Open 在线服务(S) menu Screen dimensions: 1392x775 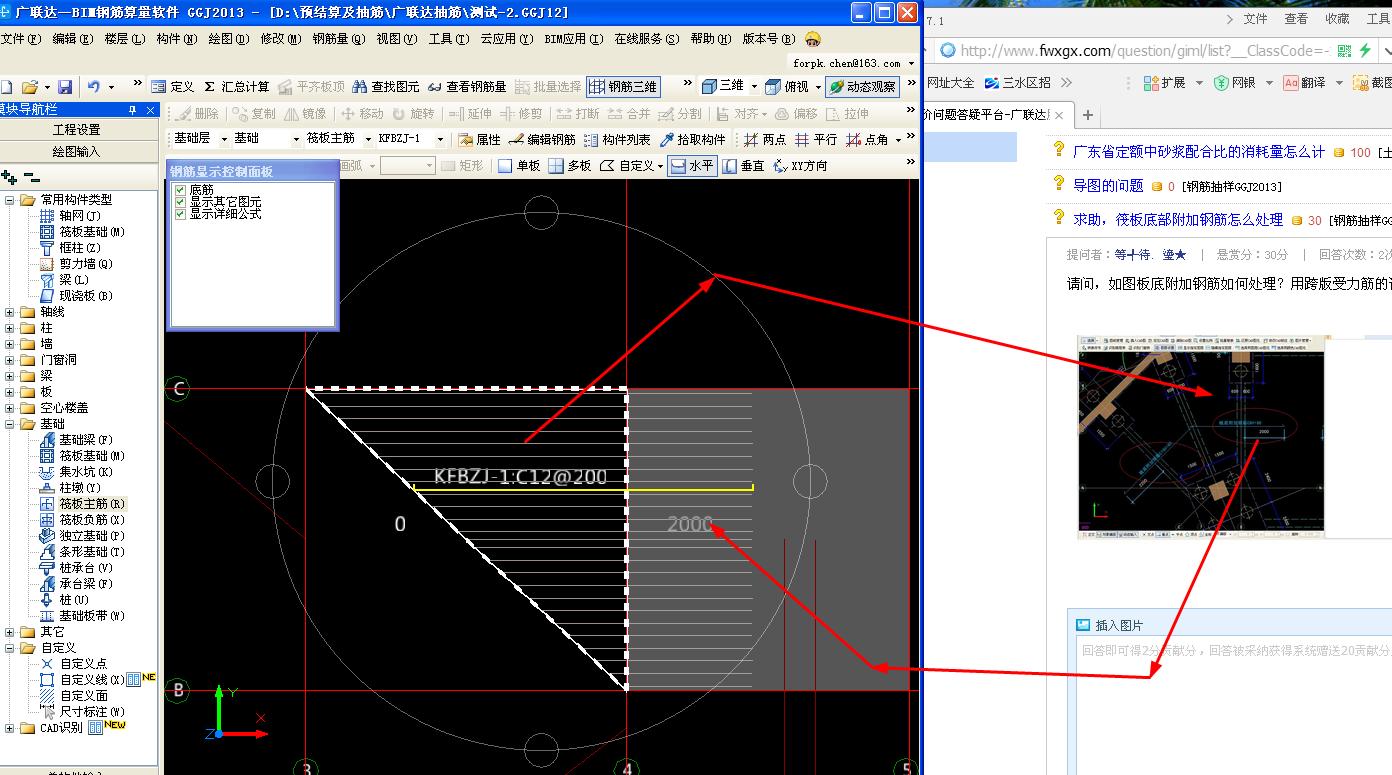pos(646,39)
